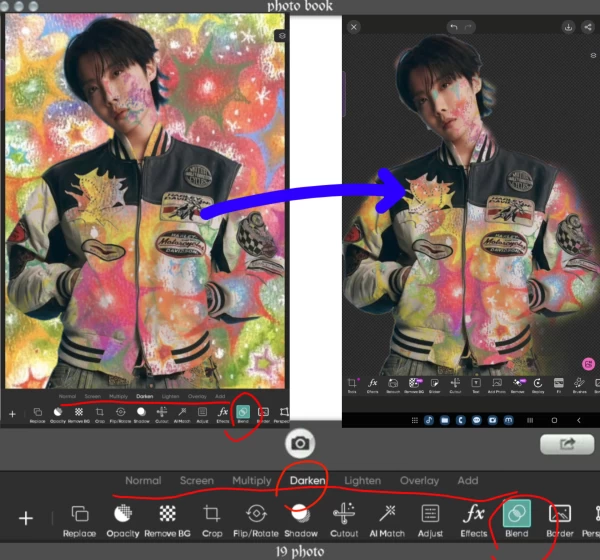
Task: Select Add blend mode in the large bottom row
Action: [x=468, y=480]
